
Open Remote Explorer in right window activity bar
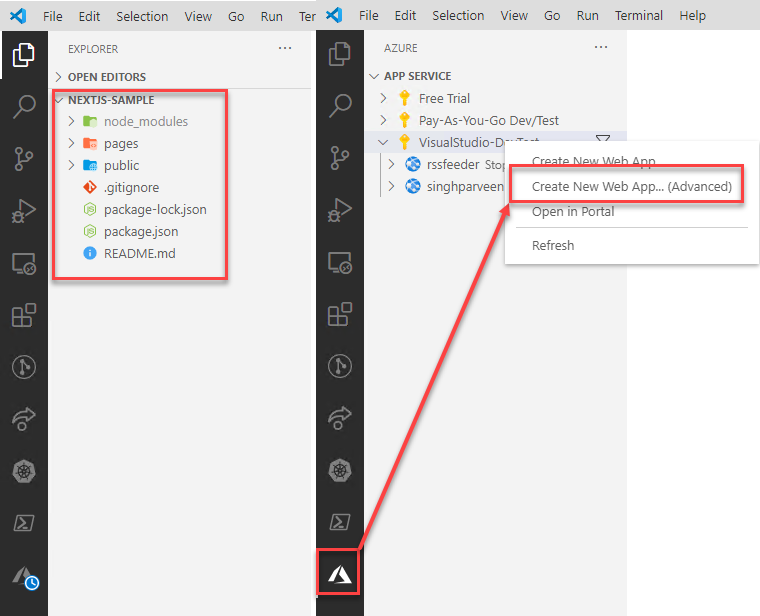pyautogui.click(x=339, y=263)
